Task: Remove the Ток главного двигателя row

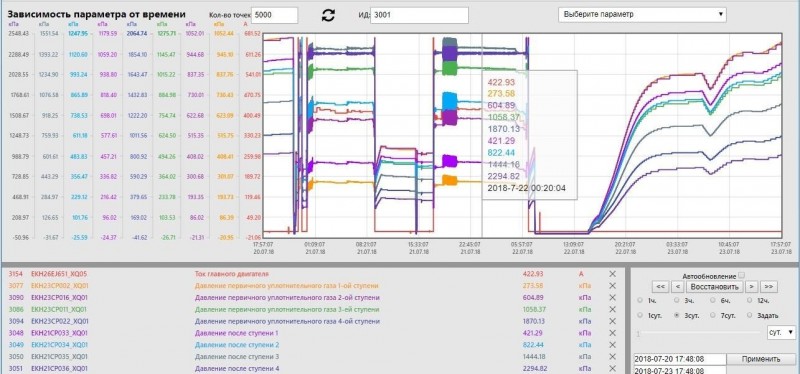Action: pyautogui.click(x=612, y=274)
